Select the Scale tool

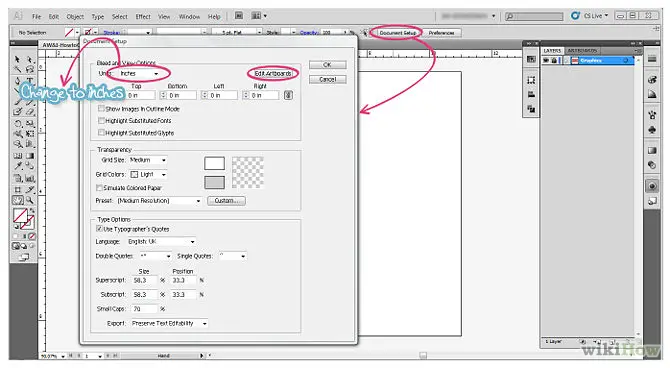pyautogui.click(x=29, y=124)
